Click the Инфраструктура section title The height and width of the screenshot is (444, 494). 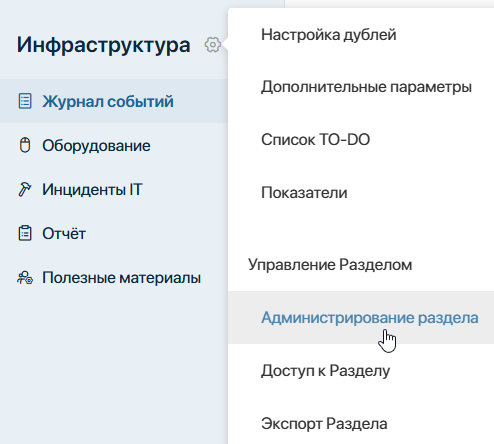[x=104, y=45]
